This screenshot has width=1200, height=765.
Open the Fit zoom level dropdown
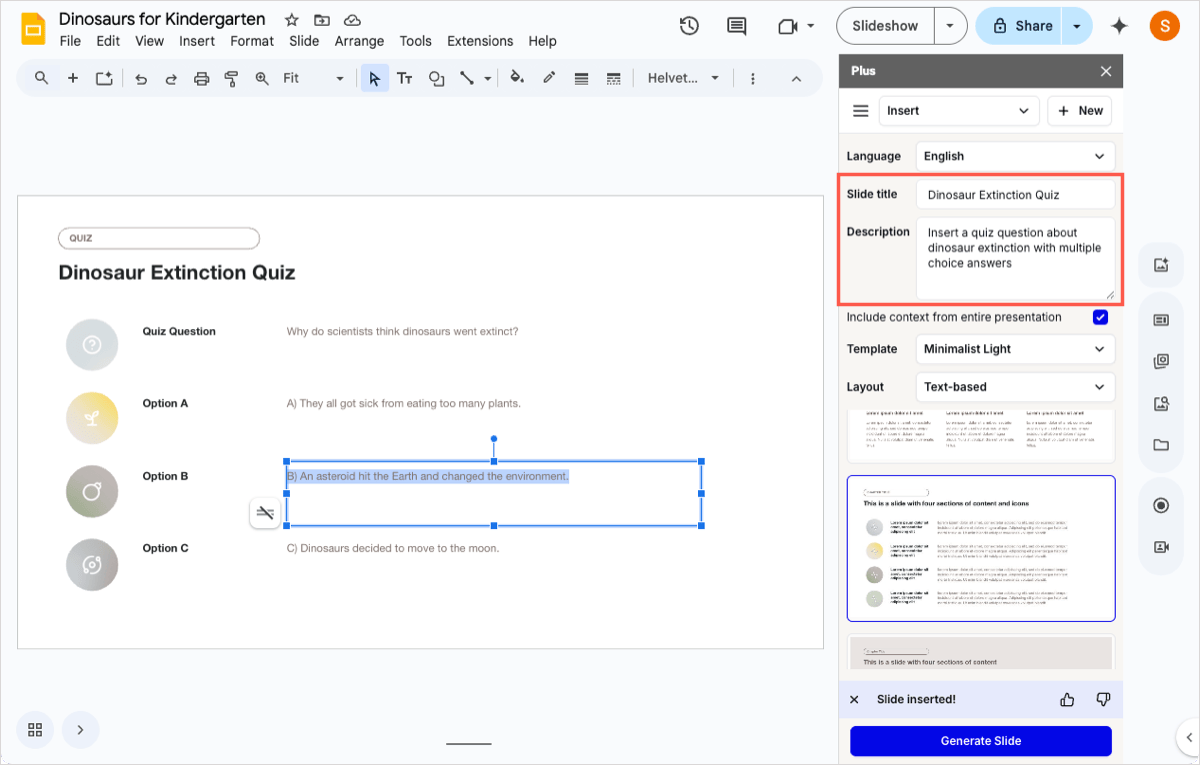313,78
